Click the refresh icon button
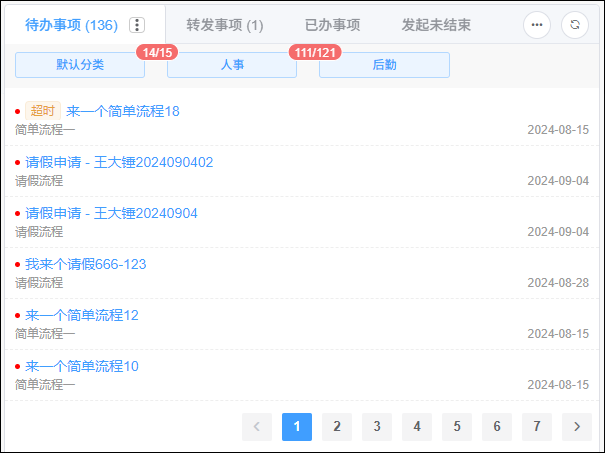Screen dimensions: 607x453 (575, 25)
